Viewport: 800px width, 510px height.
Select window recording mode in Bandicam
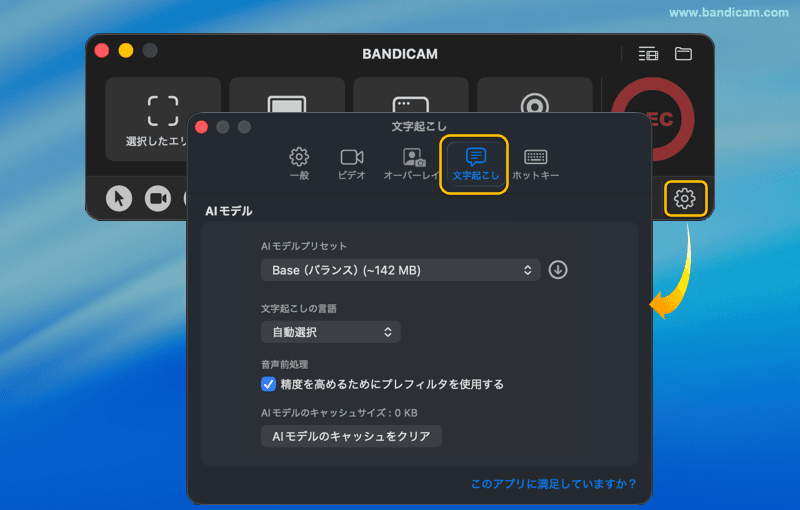click(x=411, y=95)
